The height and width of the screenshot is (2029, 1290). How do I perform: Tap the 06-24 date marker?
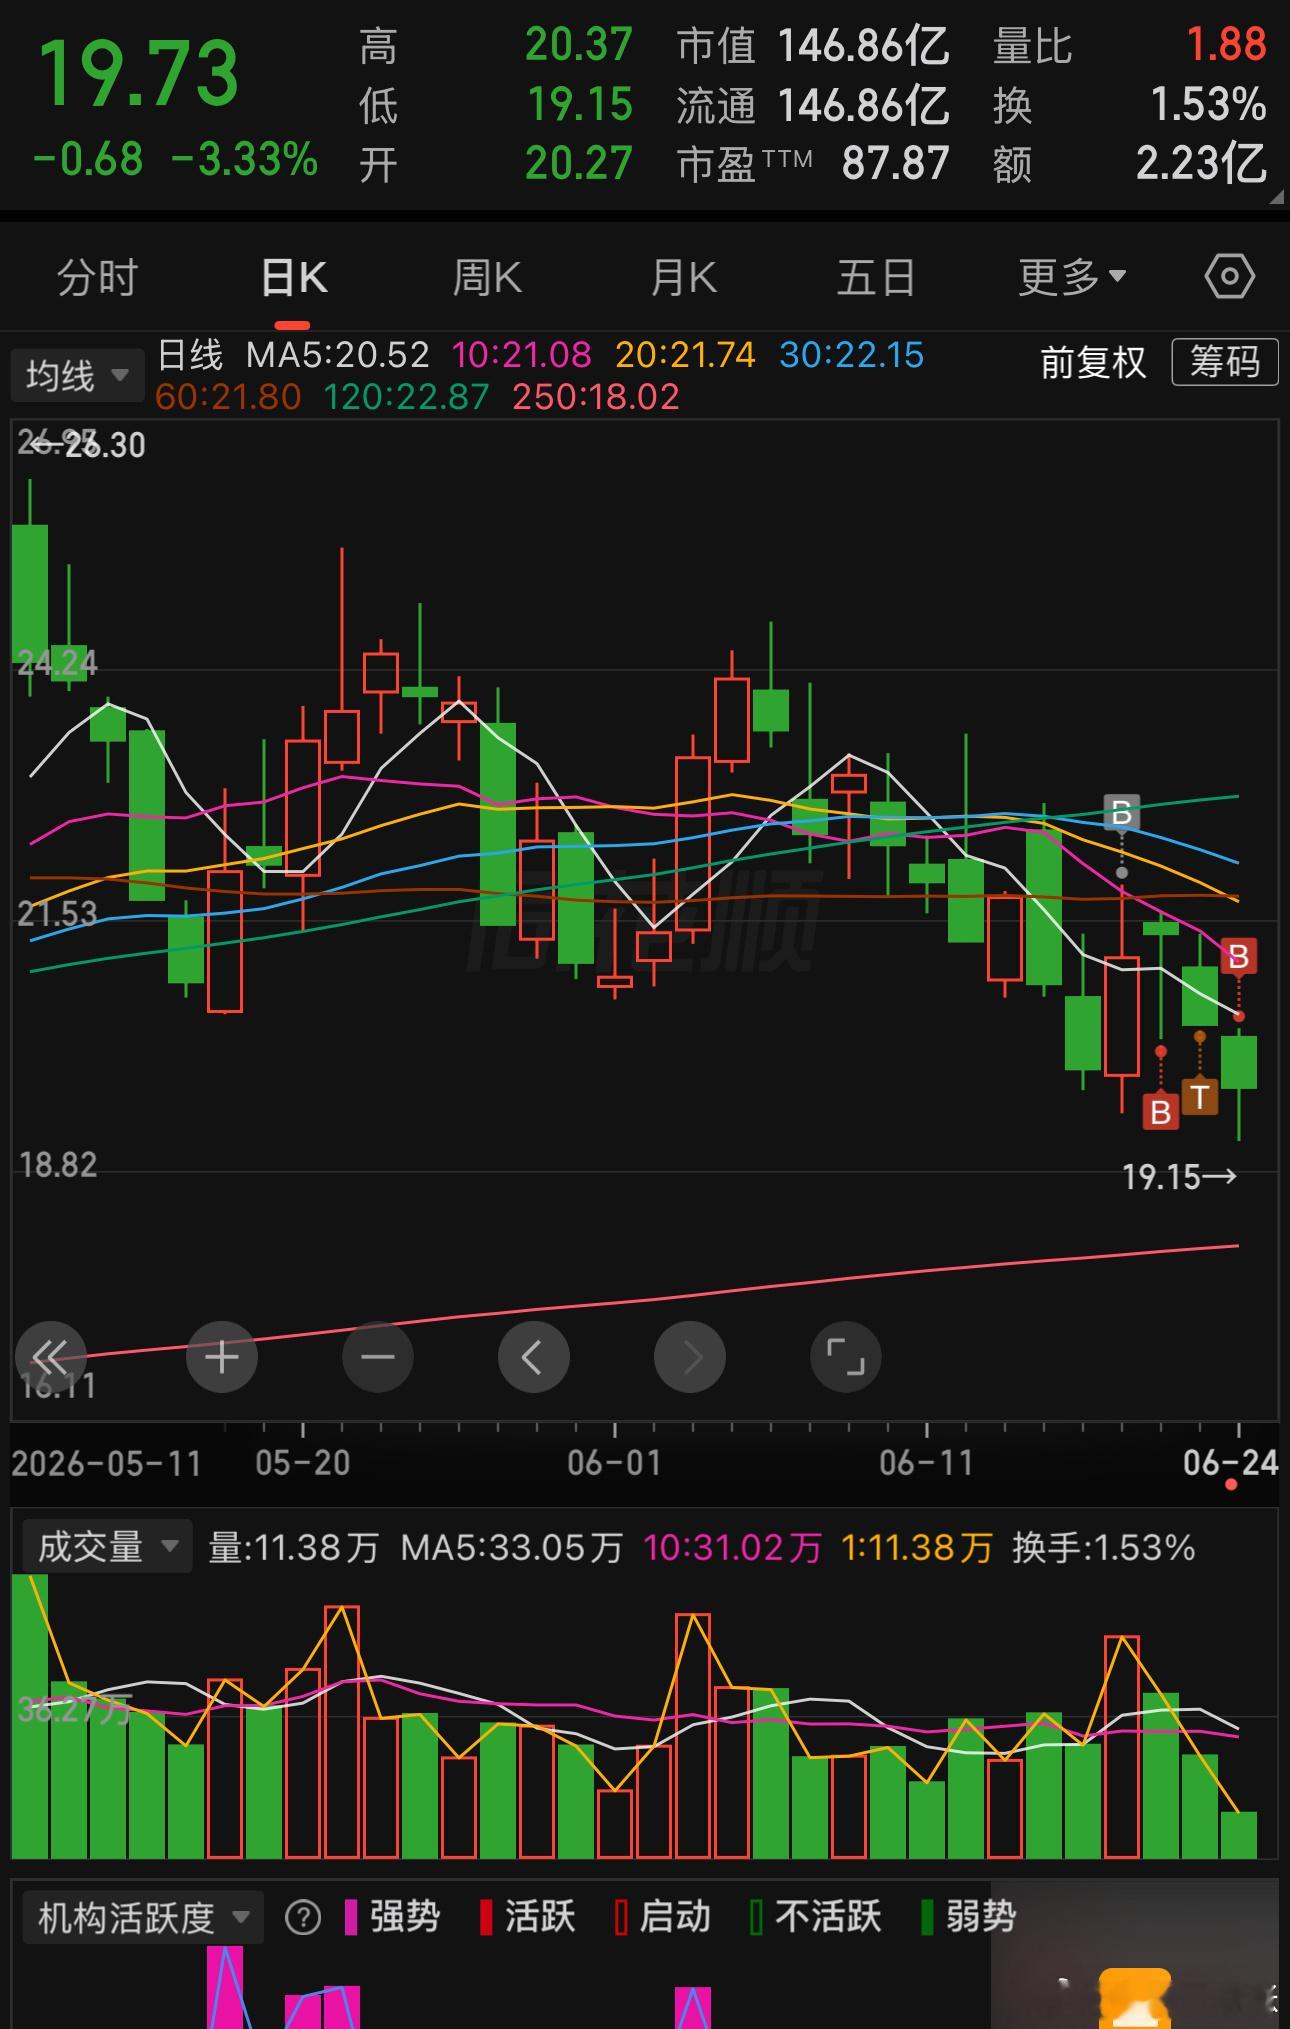point(1230,1463)
